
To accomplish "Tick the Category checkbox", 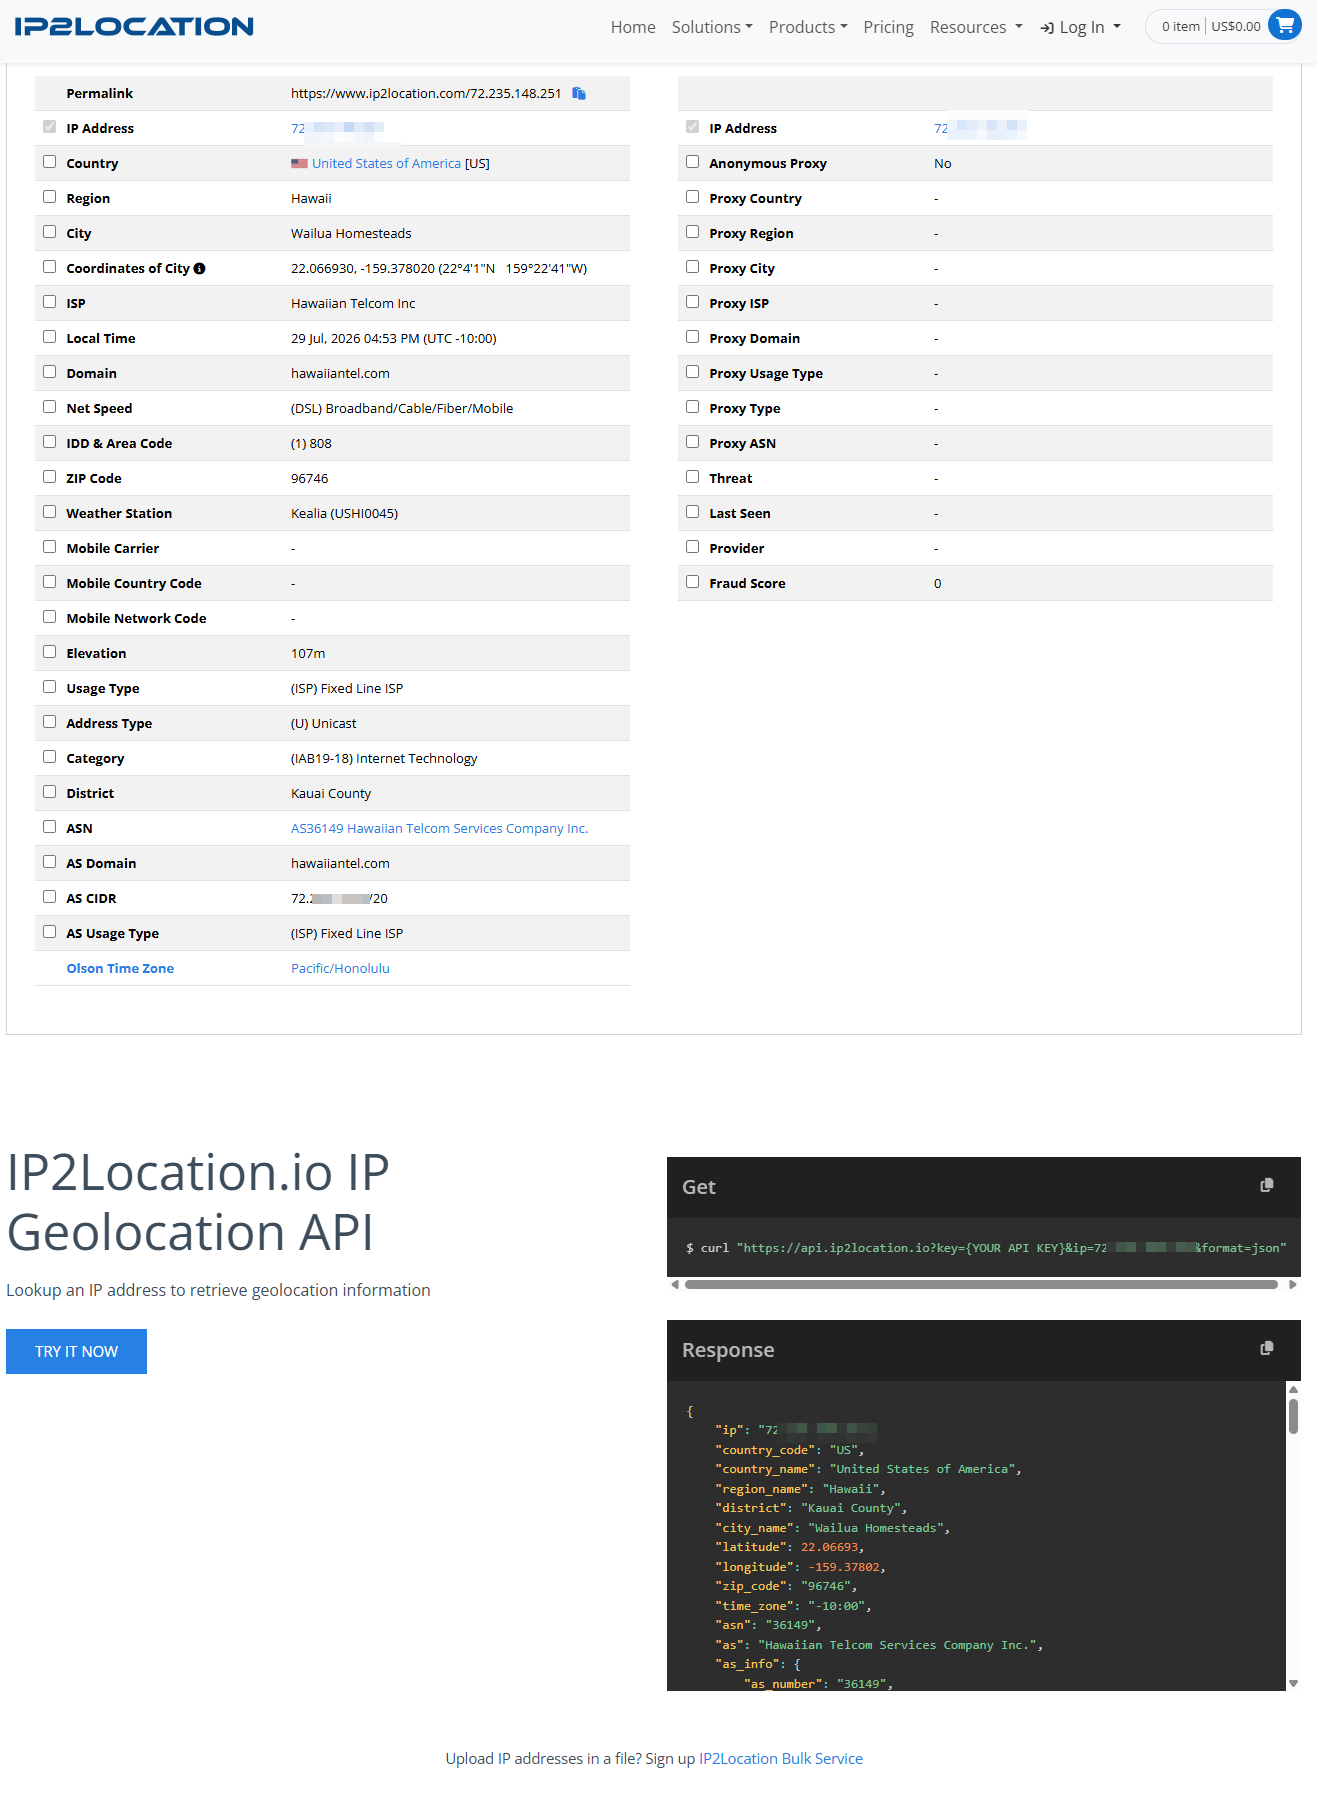I will [x=49, y=757].
